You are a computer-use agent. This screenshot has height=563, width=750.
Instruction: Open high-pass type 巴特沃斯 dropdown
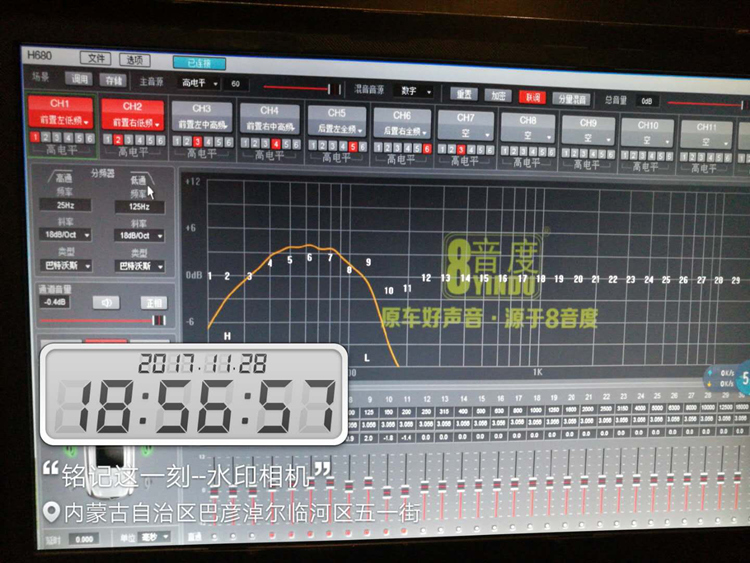[66, 265]
